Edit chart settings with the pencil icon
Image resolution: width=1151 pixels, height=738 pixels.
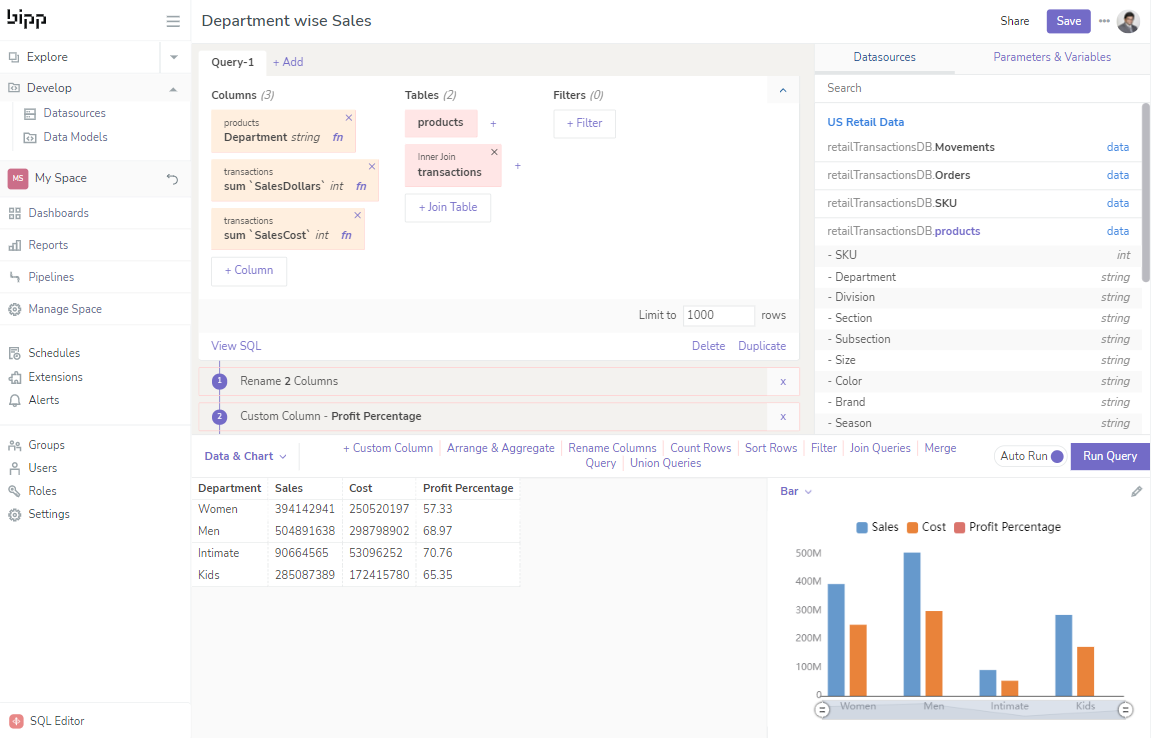point(1136,491)
